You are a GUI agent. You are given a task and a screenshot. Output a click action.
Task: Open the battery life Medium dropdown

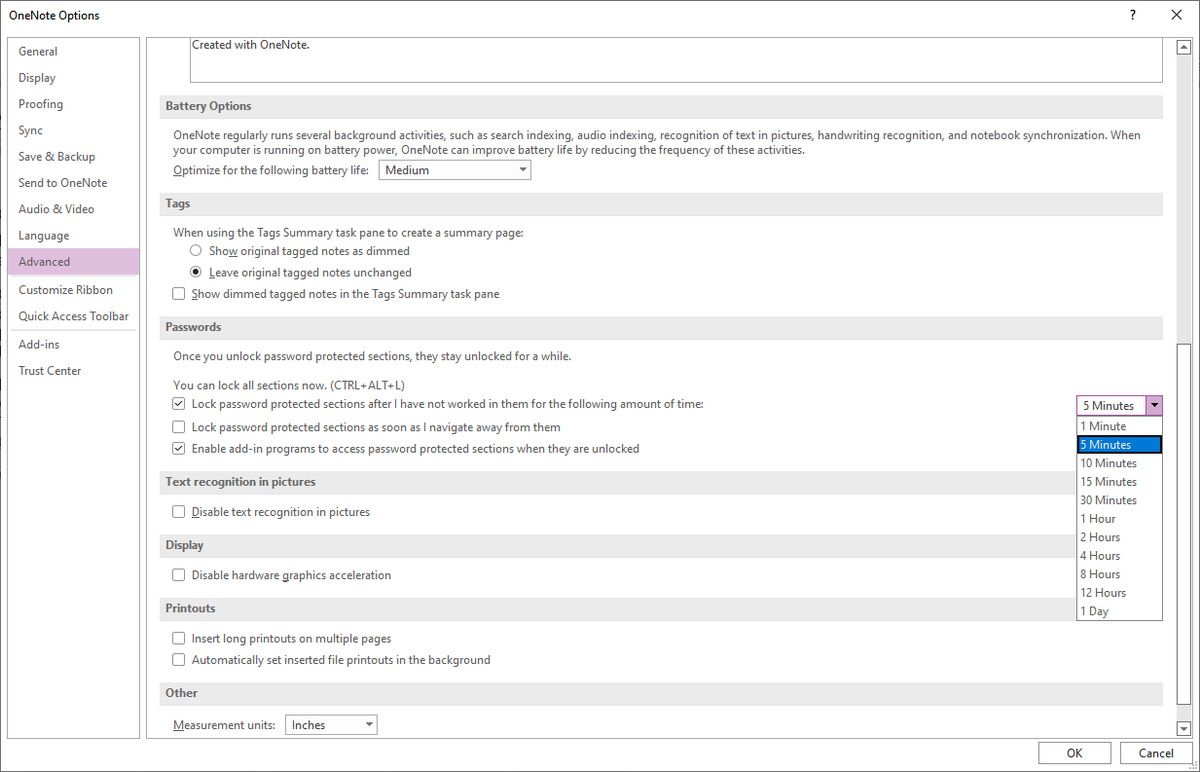pos(454,170)
